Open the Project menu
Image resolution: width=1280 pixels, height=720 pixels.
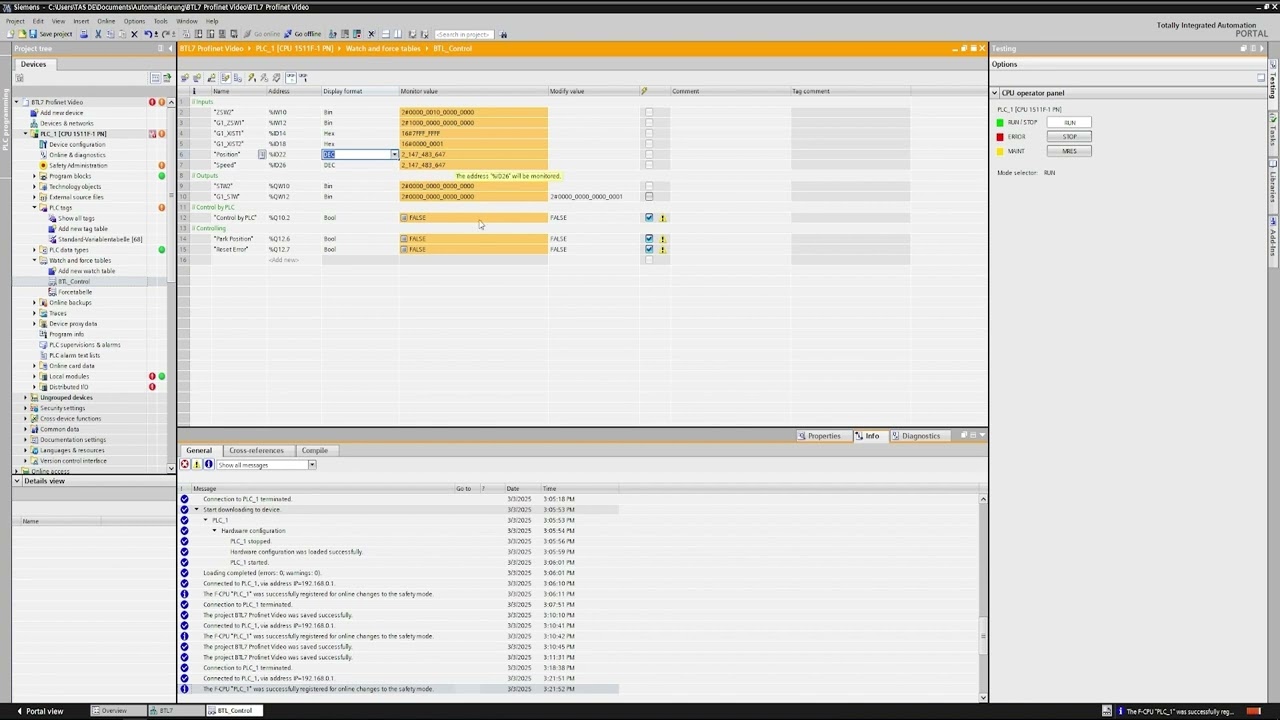point(15,21)
